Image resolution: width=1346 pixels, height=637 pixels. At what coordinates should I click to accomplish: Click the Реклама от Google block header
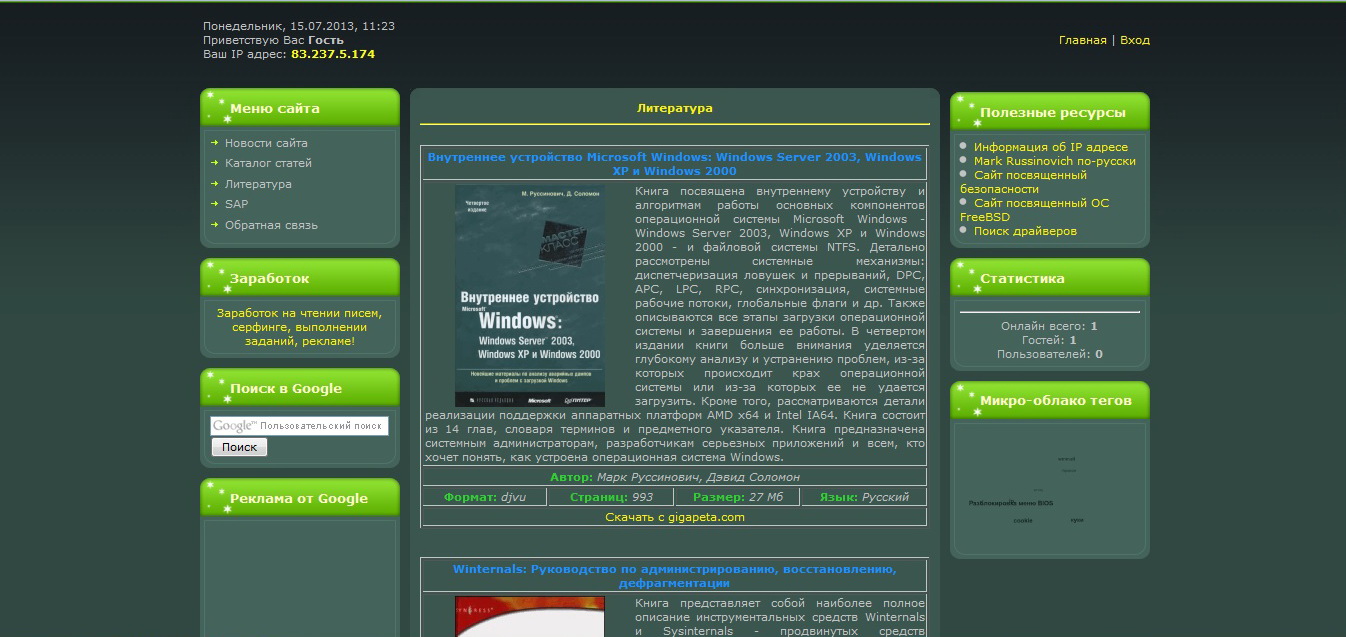click(300, 498)
